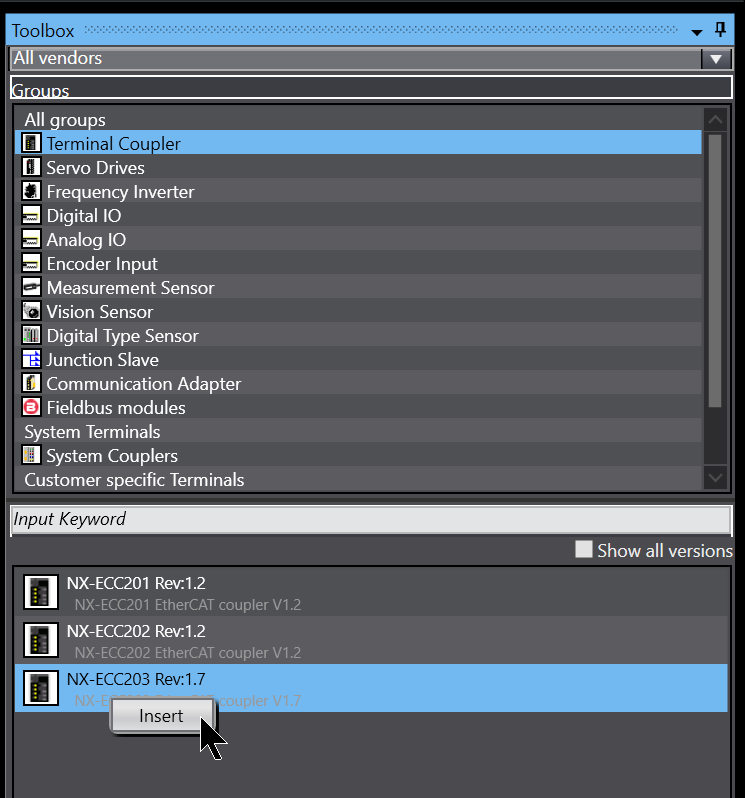Select NX-ECC202 Rev:1.2 device
745x798 pixels.
point(371,640)
